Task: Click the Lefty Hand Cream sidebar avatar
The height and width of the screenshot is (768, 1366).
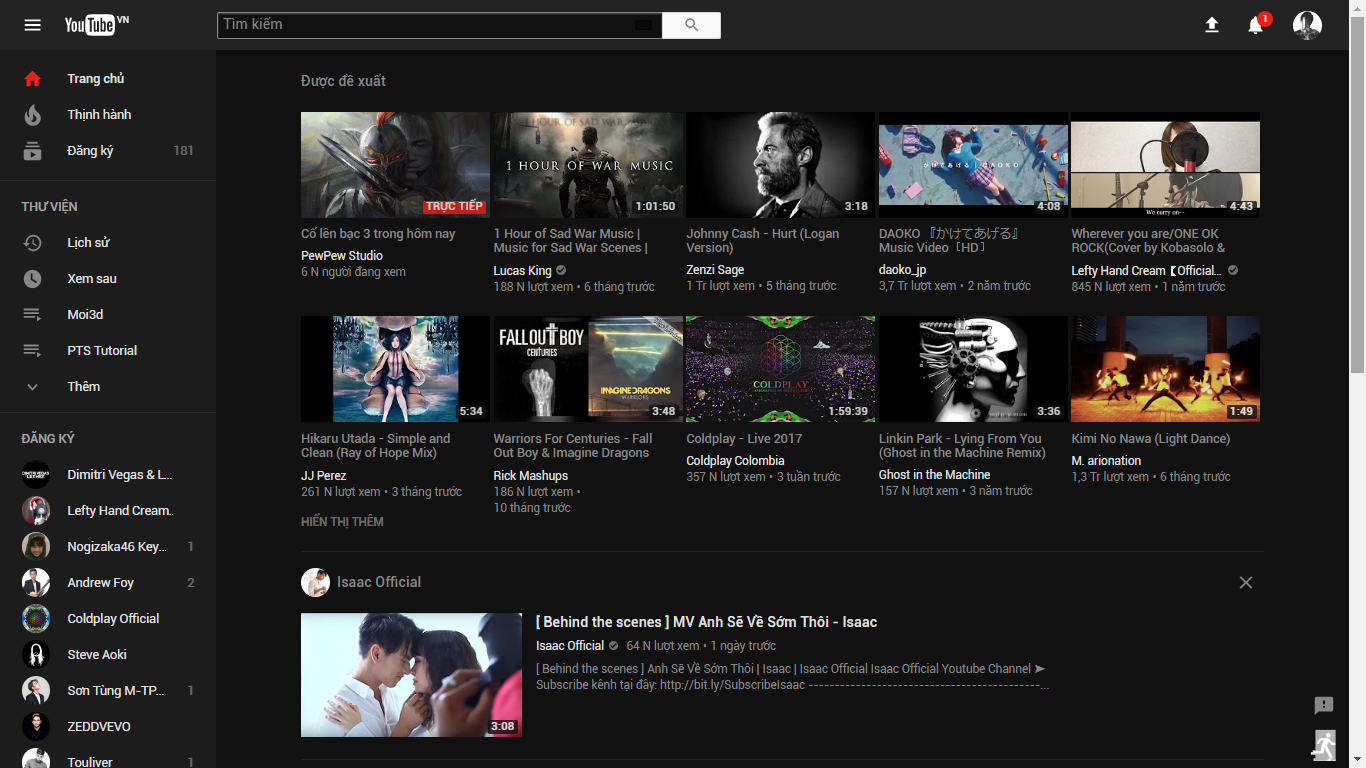Action: click(36, 510)
